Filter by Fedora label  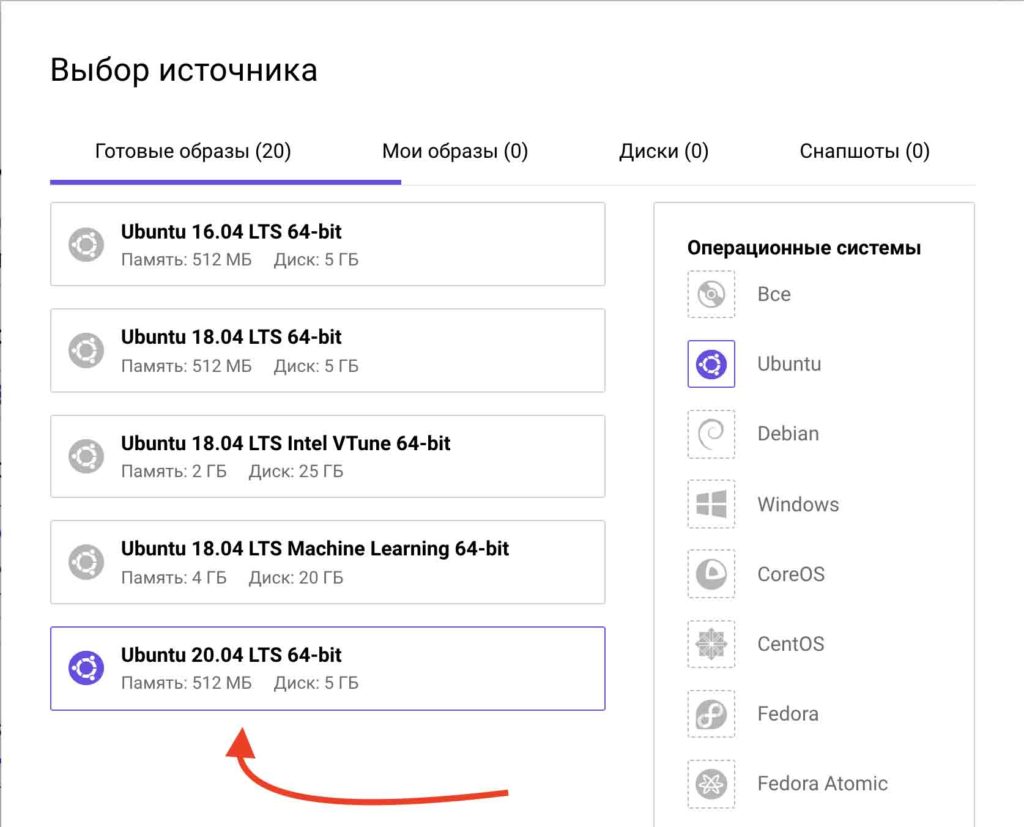(788, 713)
